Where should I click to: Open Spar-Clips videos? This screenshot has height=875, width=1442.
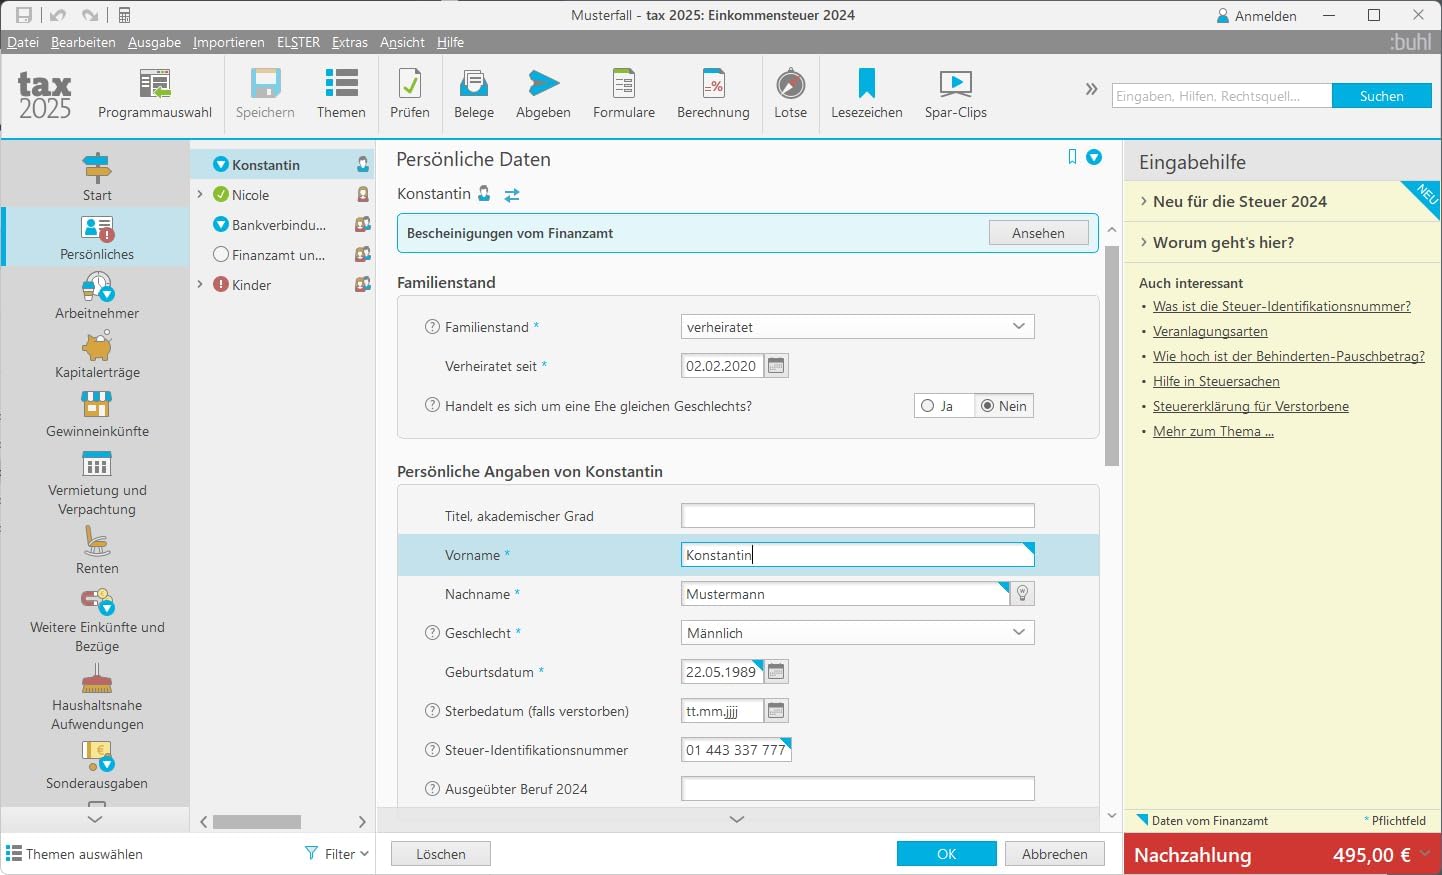pos(956,95)
